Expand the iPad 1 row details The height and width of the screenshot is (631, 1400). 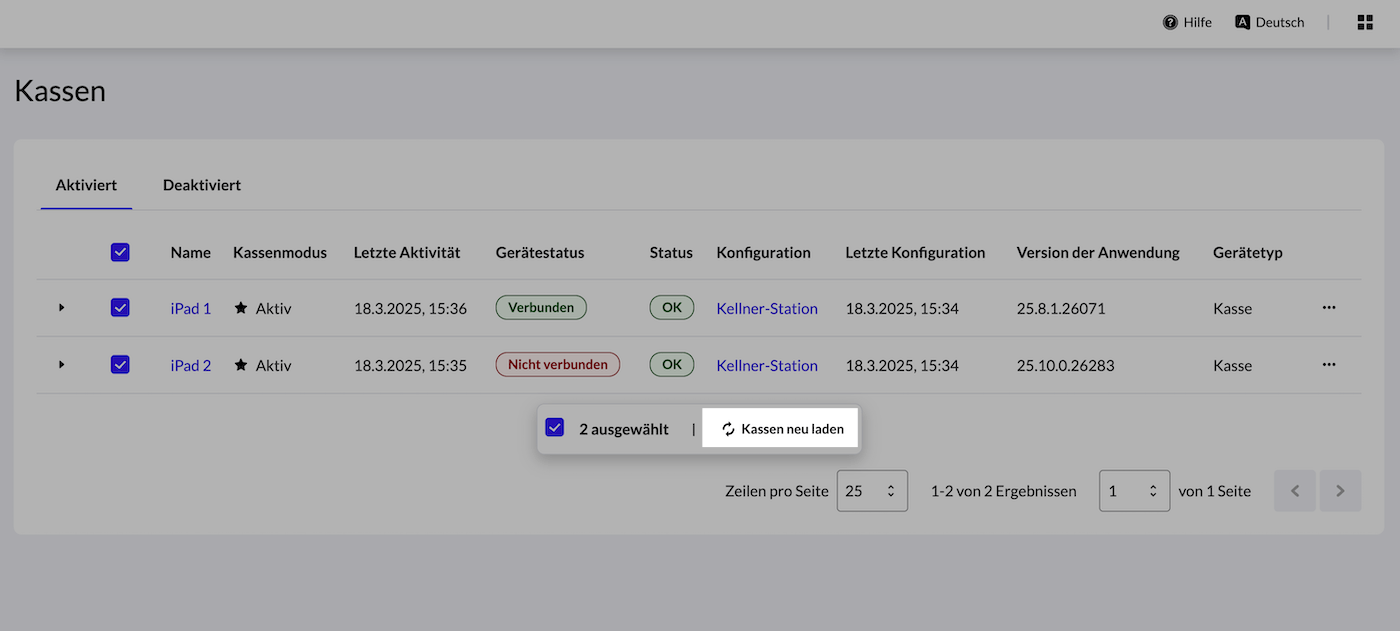click(62, 308)
